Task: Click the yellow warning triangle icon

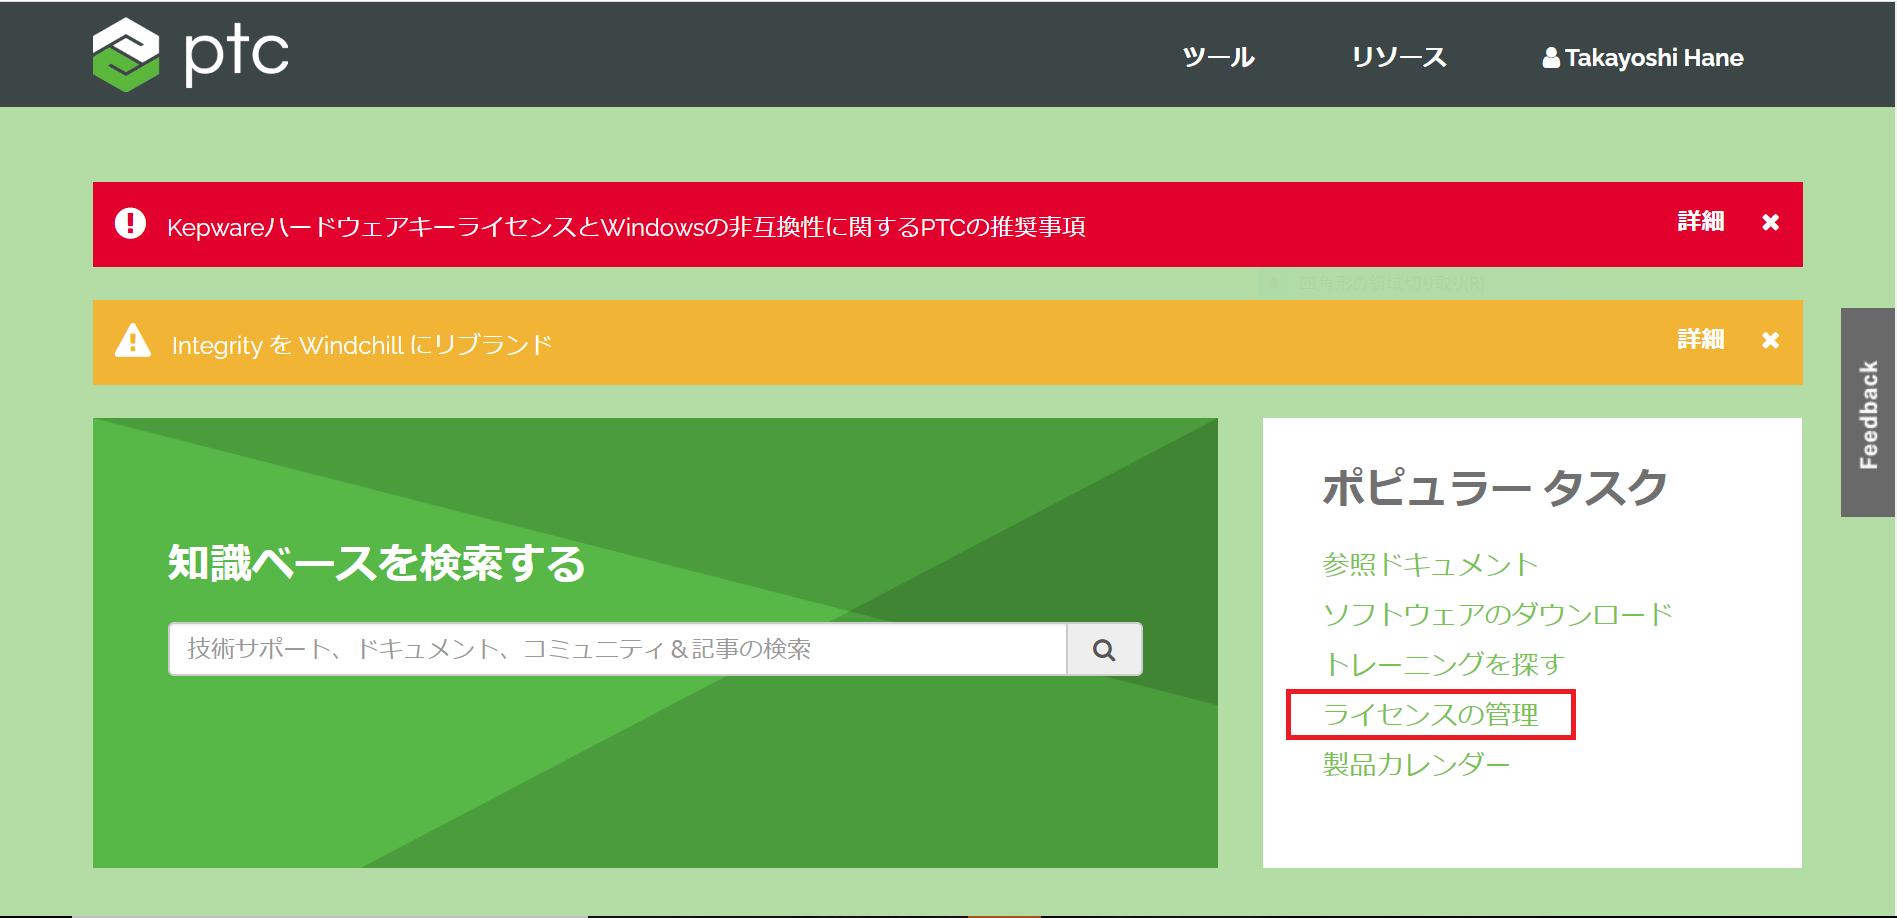Action: [x=132, y=341]
